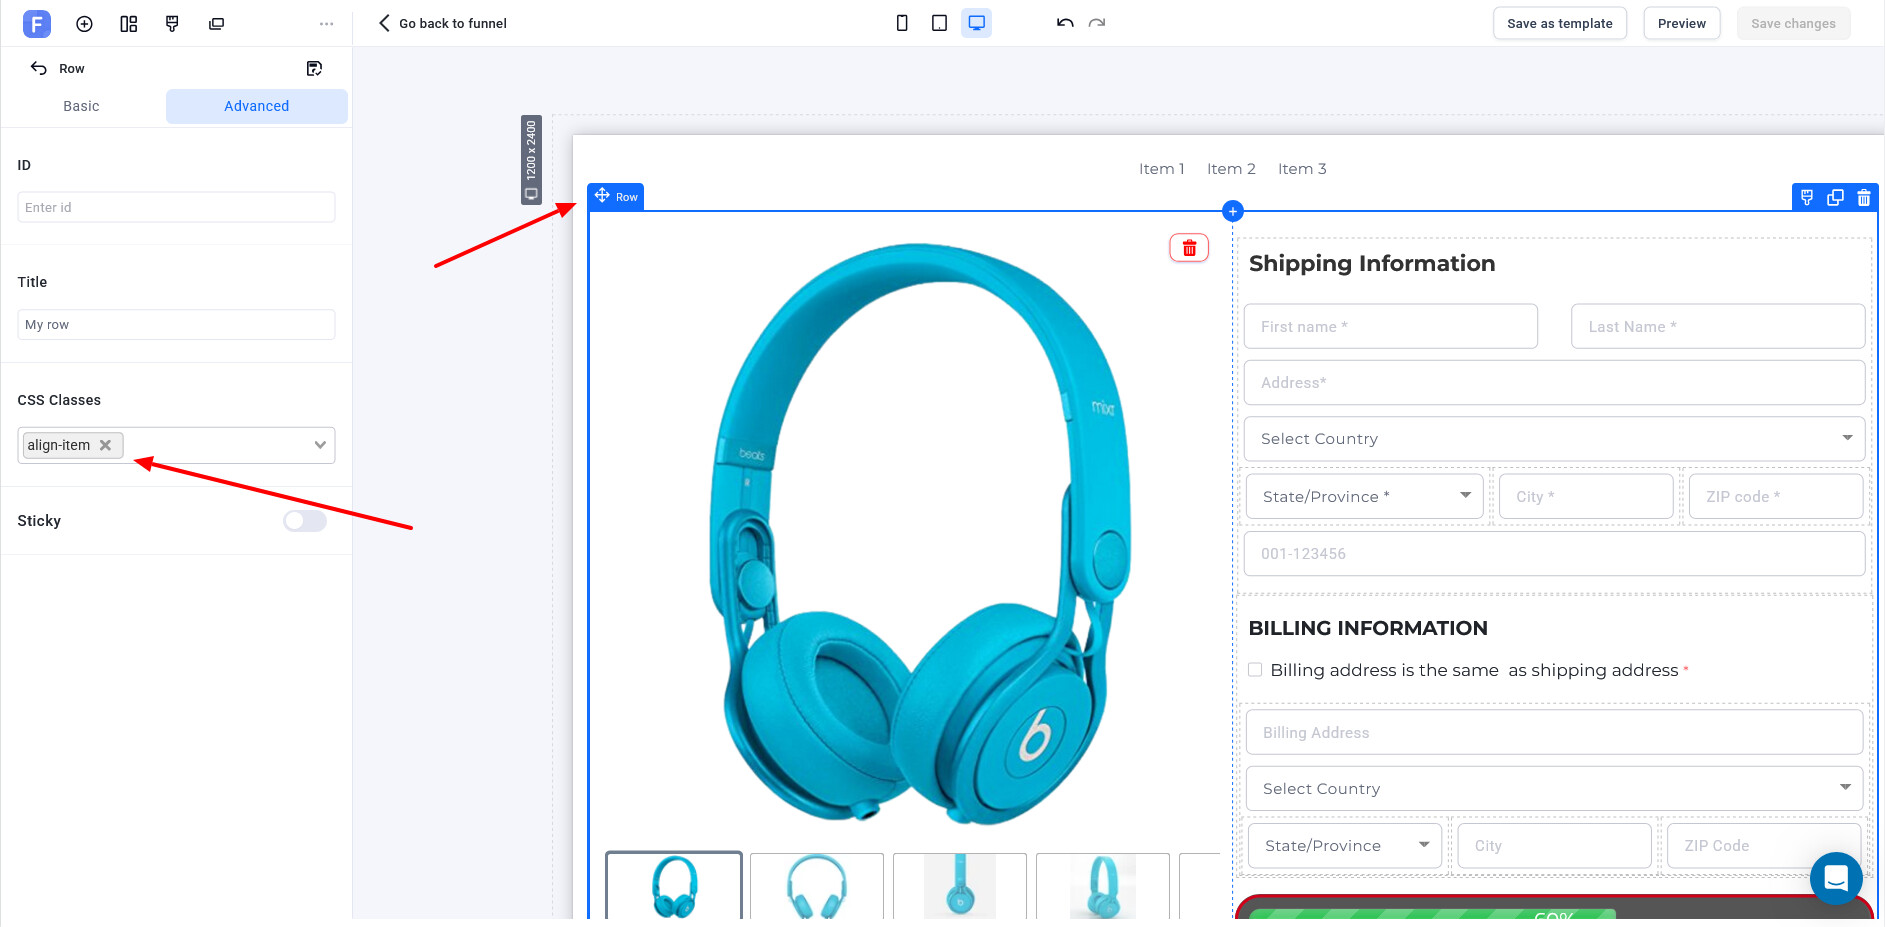Enable the Sticky toggle
Image resolution: width=1885 pixels, height=927 pixels.
(305, 521)
